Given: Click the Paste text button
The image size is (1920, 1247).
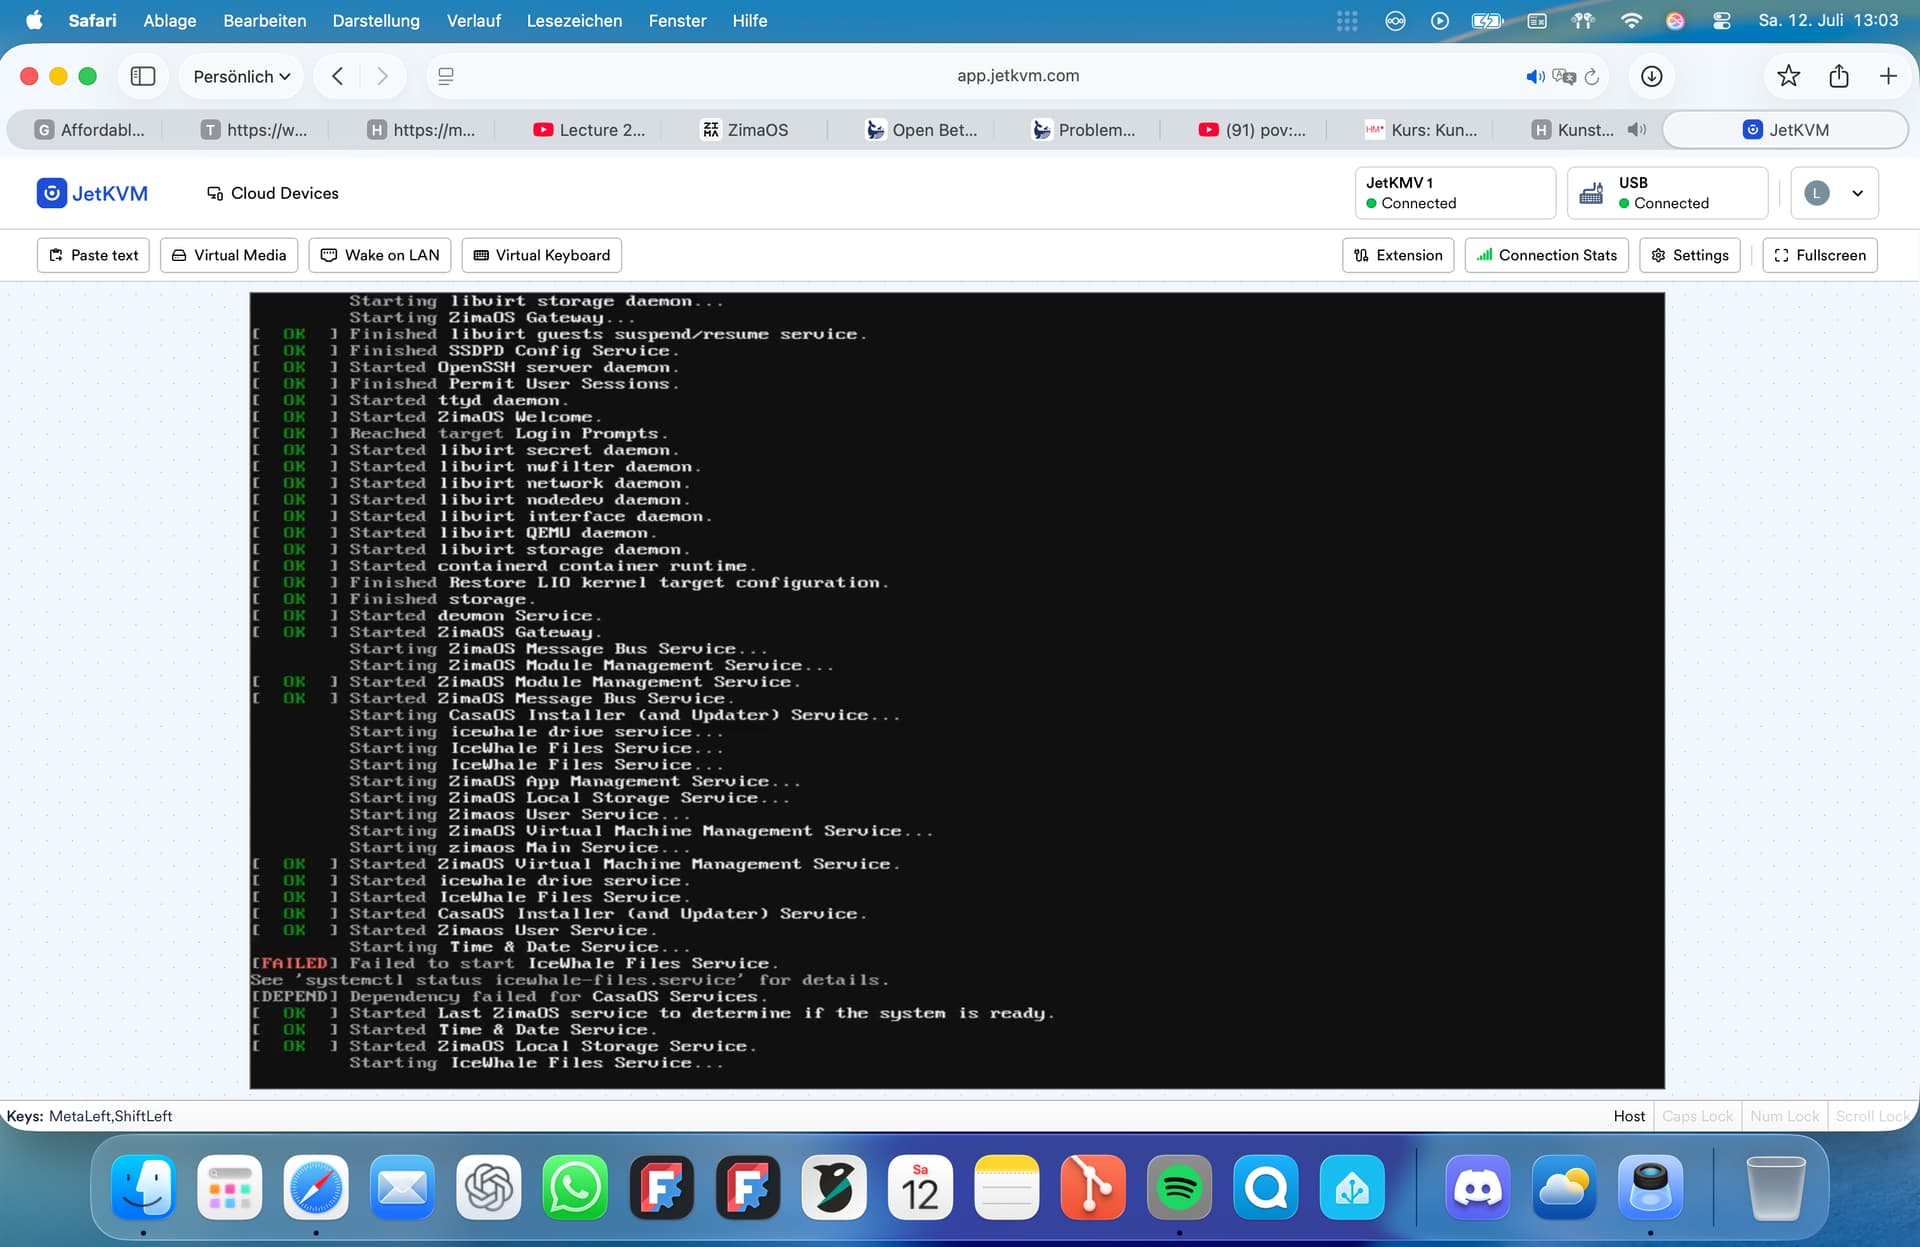Looking at the screenshot, I should click(x=94, y=255).
